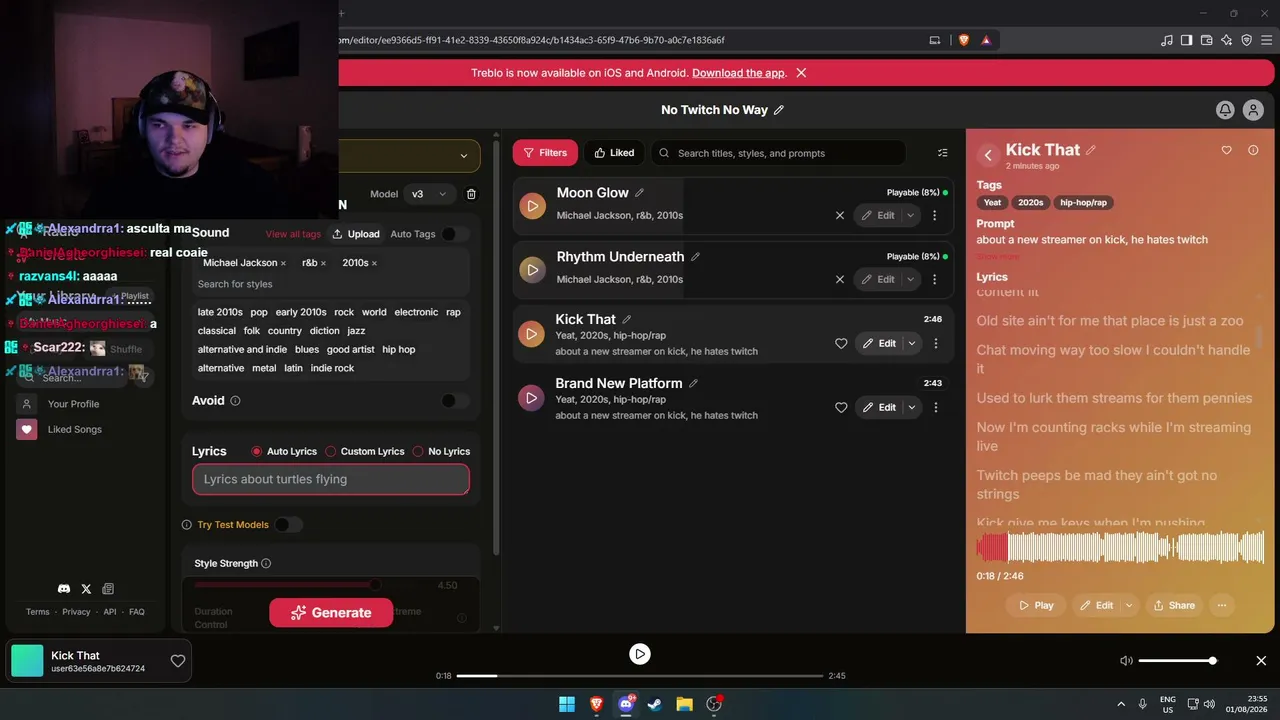The height and width of the screenshot is (720, 1280).
Task: Mute the player volume
Action: click(x=1126, y=661)
